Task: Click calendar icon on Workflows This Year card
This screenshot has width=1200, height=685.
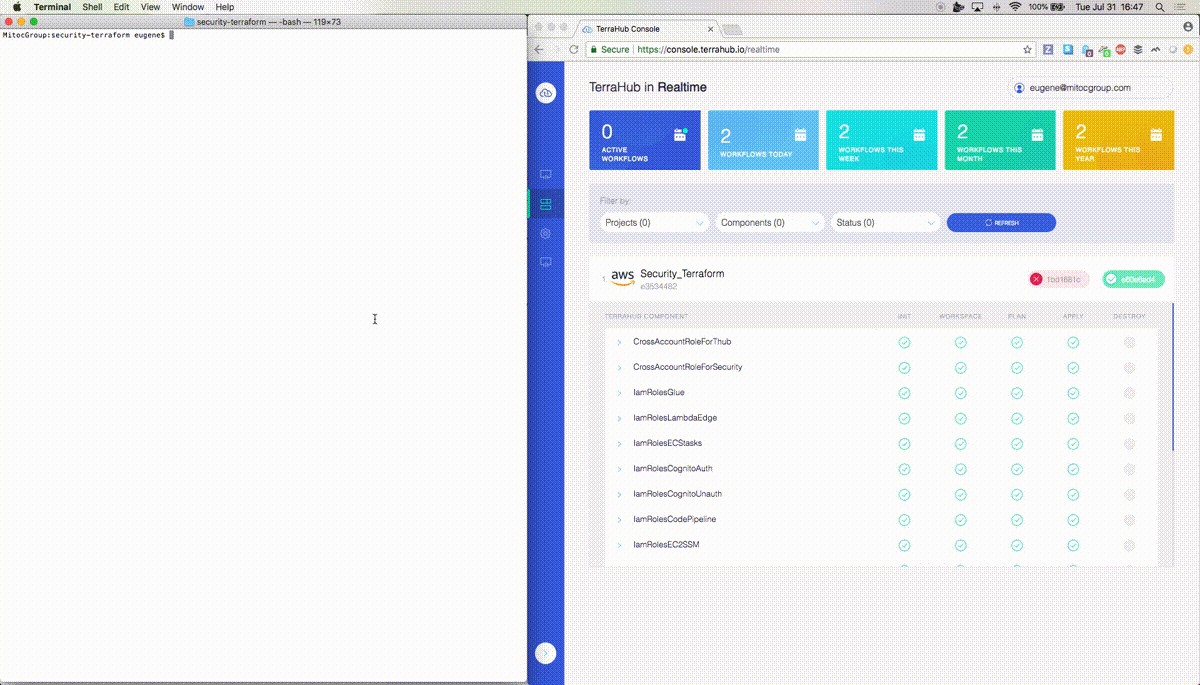Action: (1155, 134)
